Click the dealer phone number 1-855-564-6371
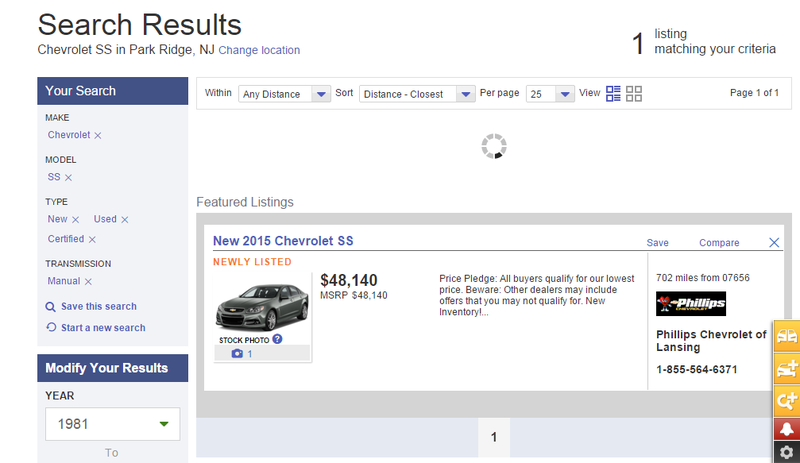800x463 pixels. click(696, 370)
